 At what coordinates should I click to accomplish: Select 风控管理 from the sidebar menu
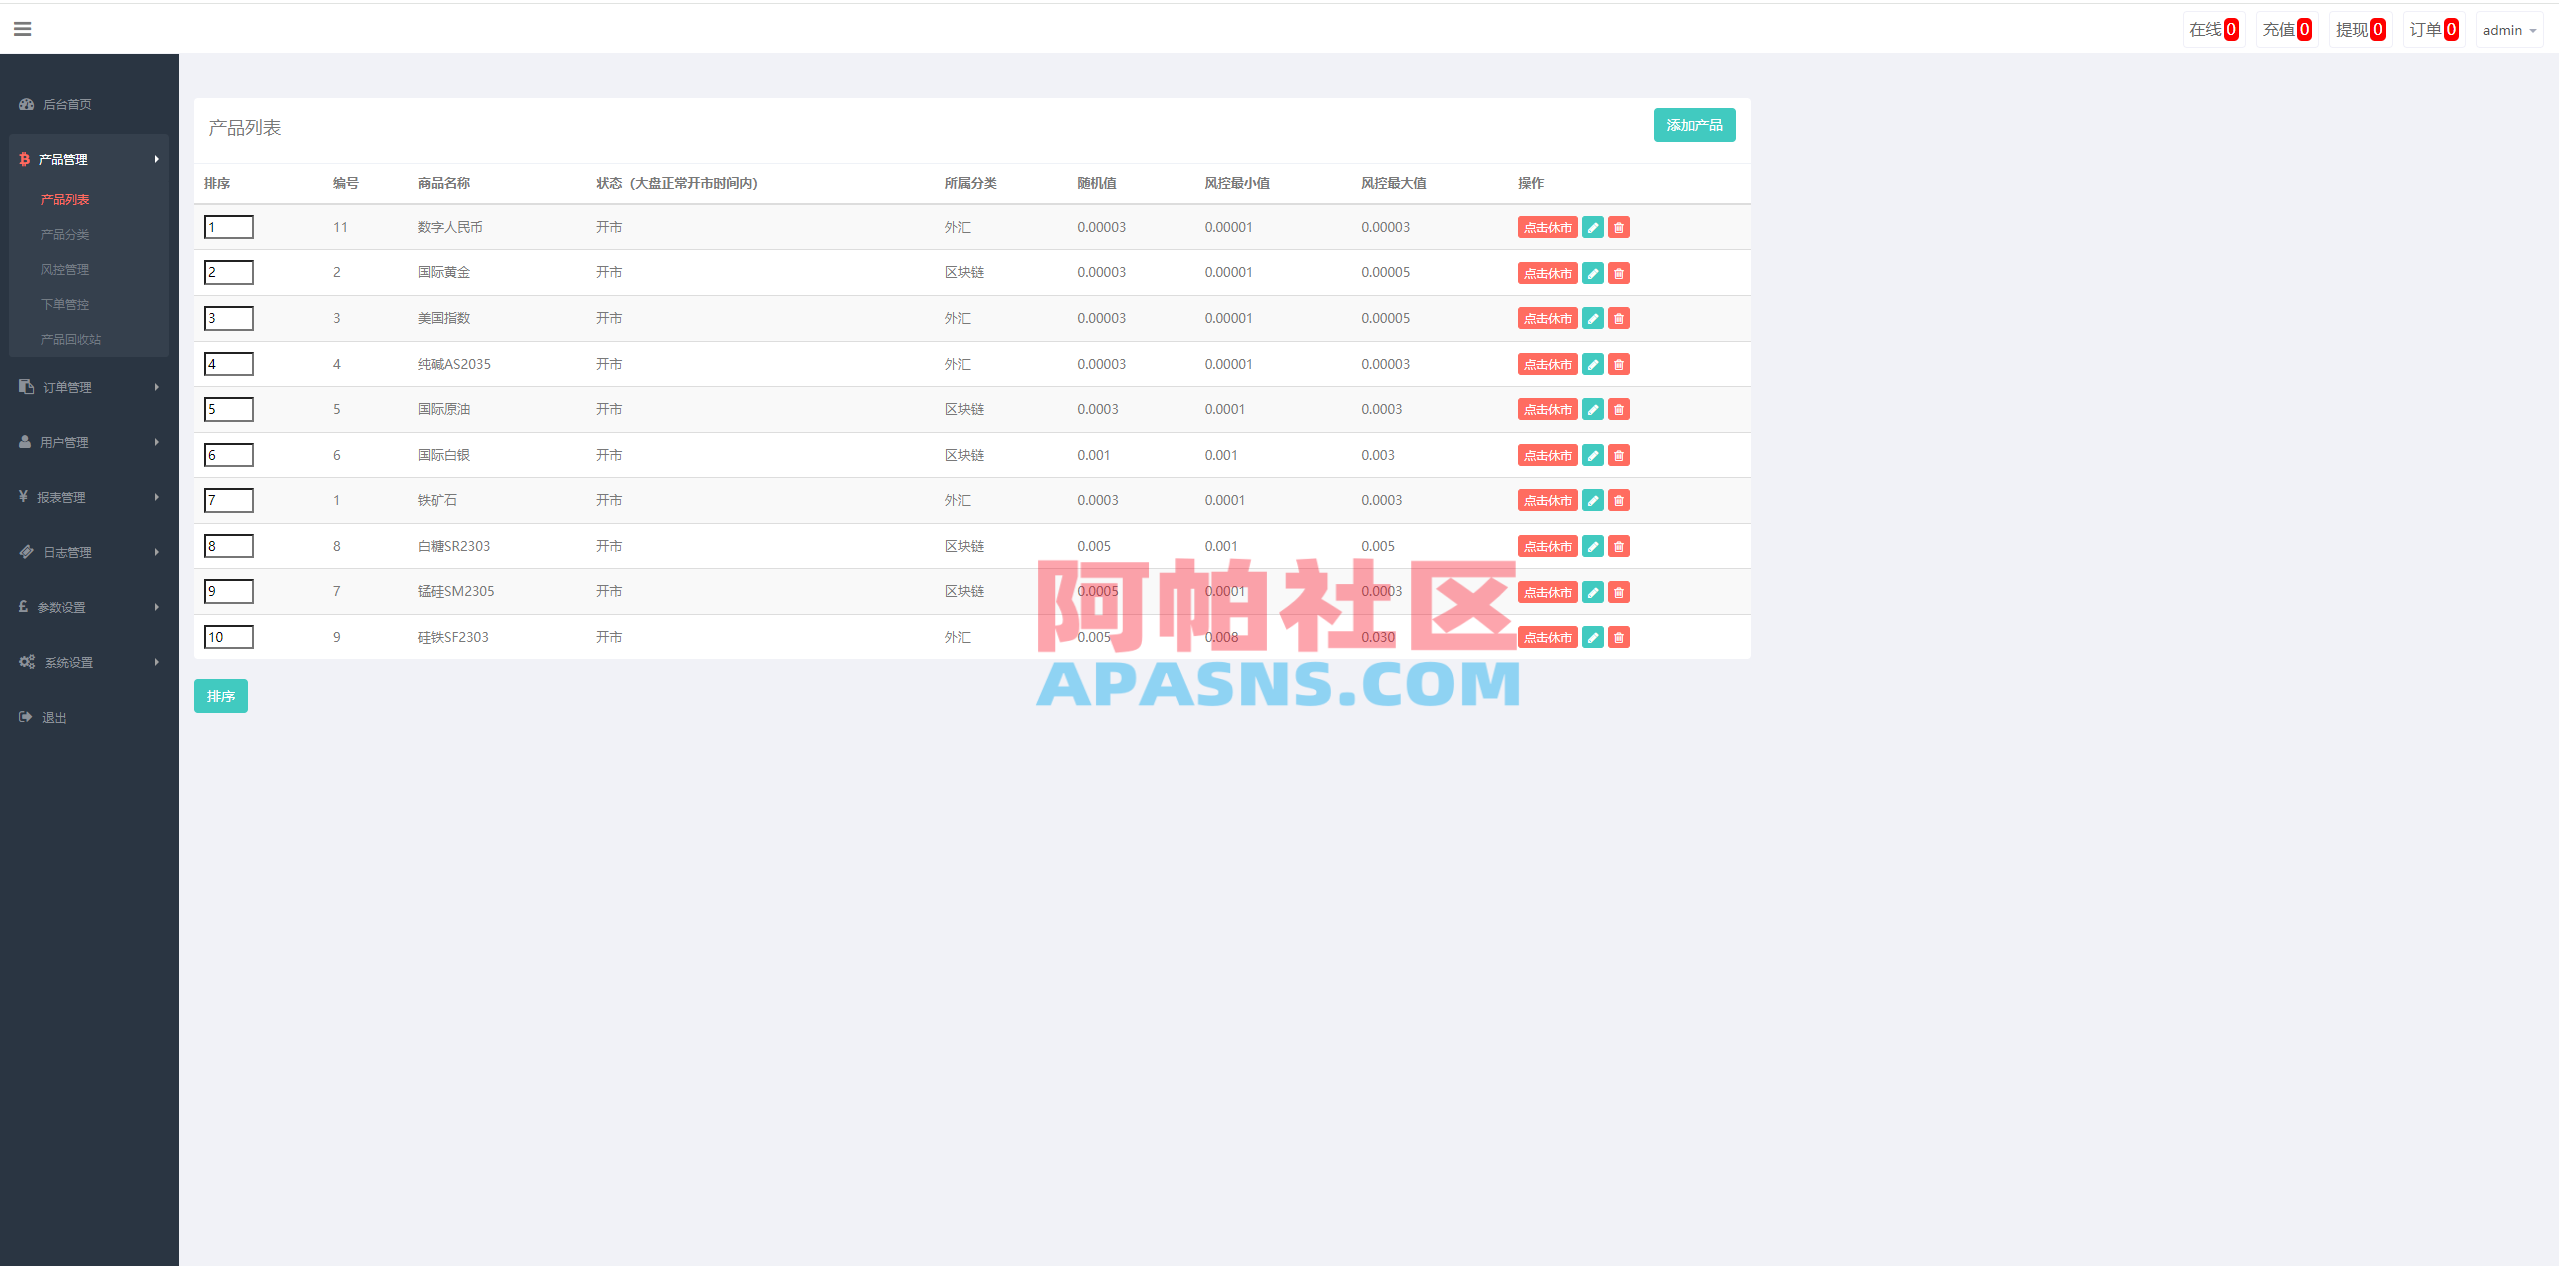coord(64,269)
